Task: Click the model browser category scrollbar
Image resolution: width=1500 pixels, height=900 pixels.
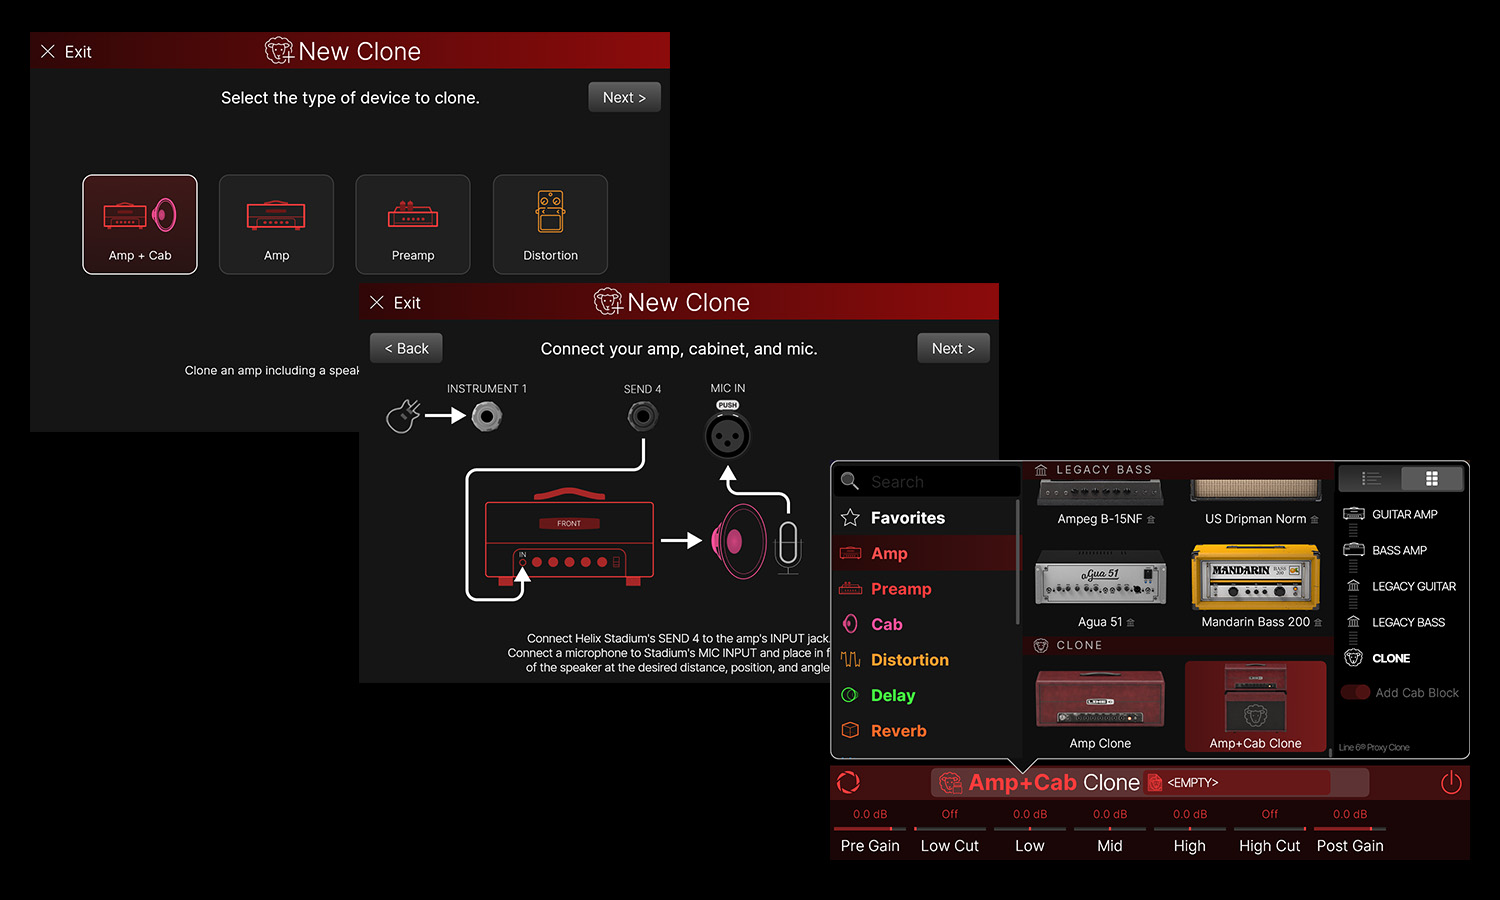Action: pos(1018,562)
